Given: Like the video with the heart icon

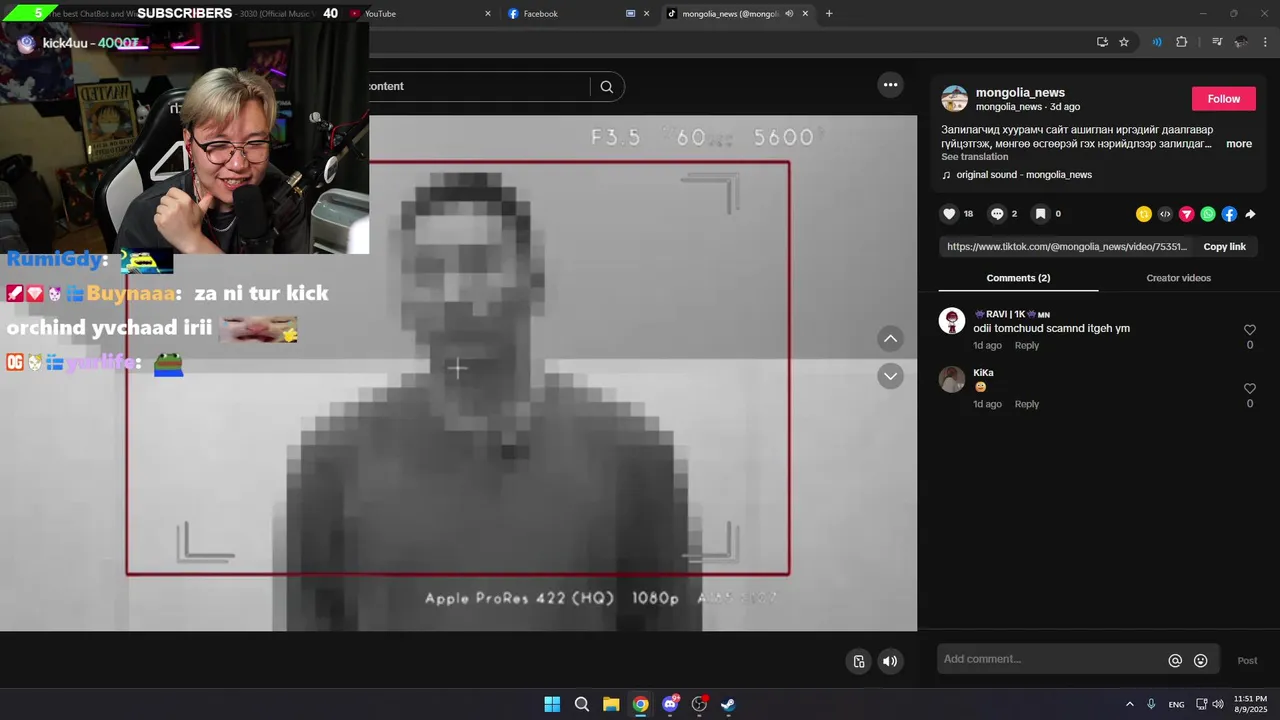Looking at the screenshot, I should point(950,214).
